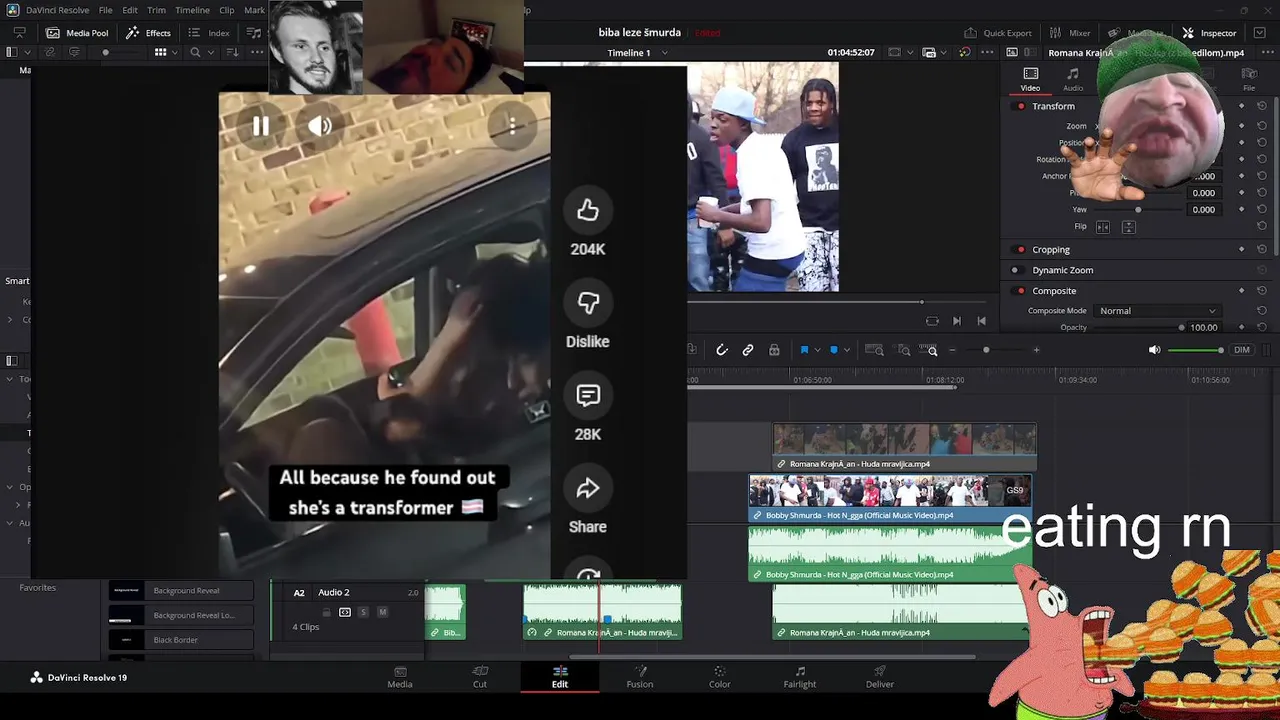Open the Composite Mode Normal dropdown

[x=1158, y=311]
